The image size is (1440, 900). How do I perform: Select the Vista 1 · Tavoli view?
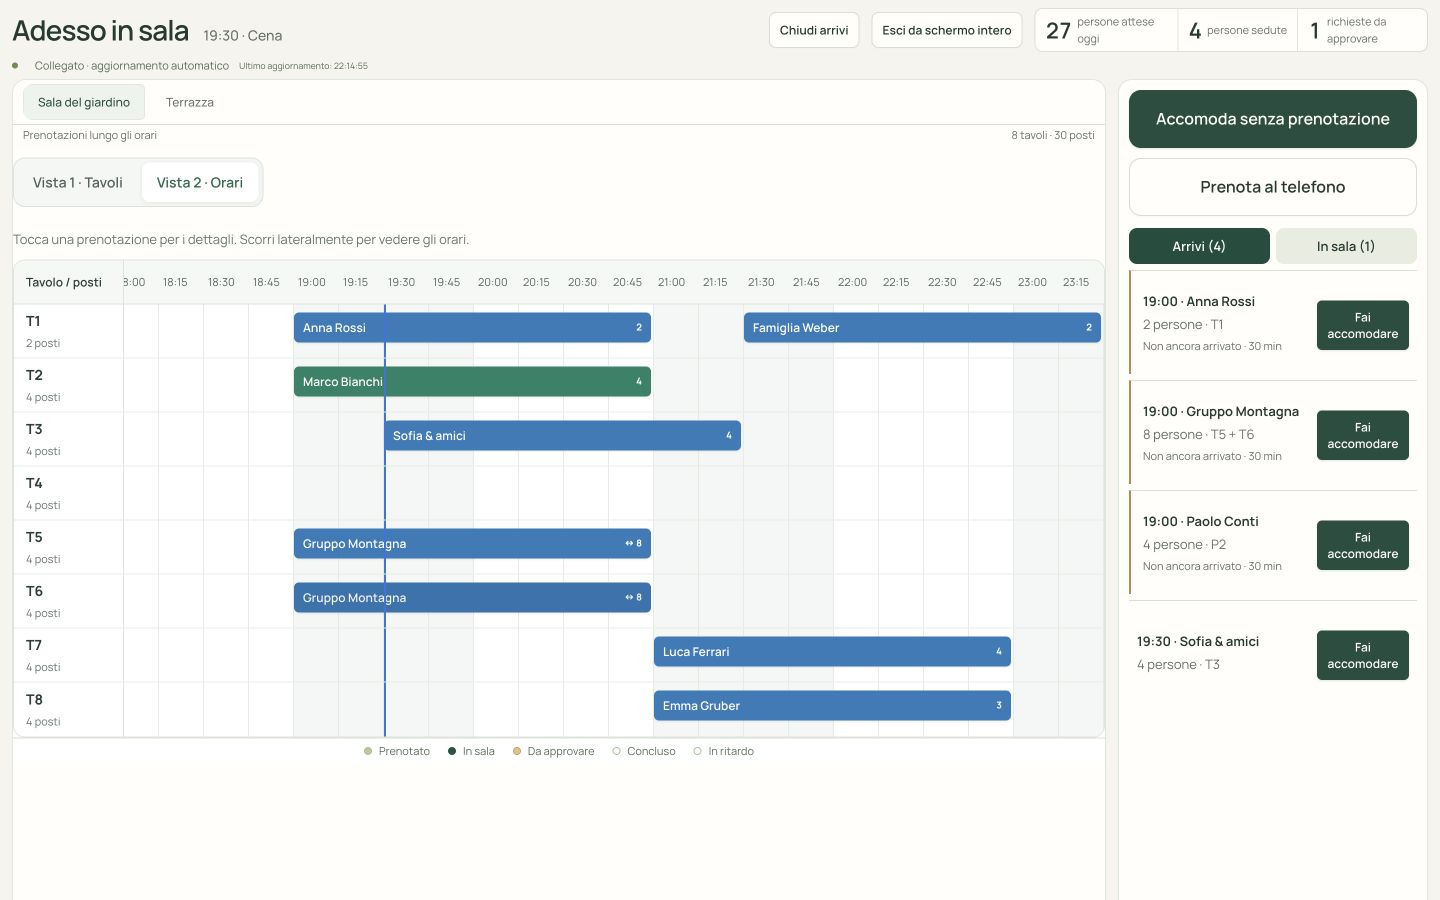(x=78, y=183)
